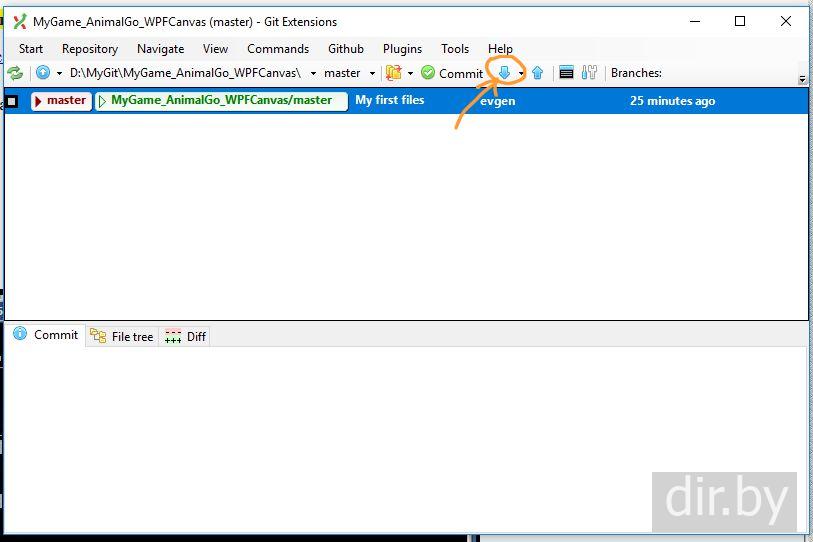Click the green Refresh arrows icon
The height and width of the screenshot is (542, 813).
(15, 73)
